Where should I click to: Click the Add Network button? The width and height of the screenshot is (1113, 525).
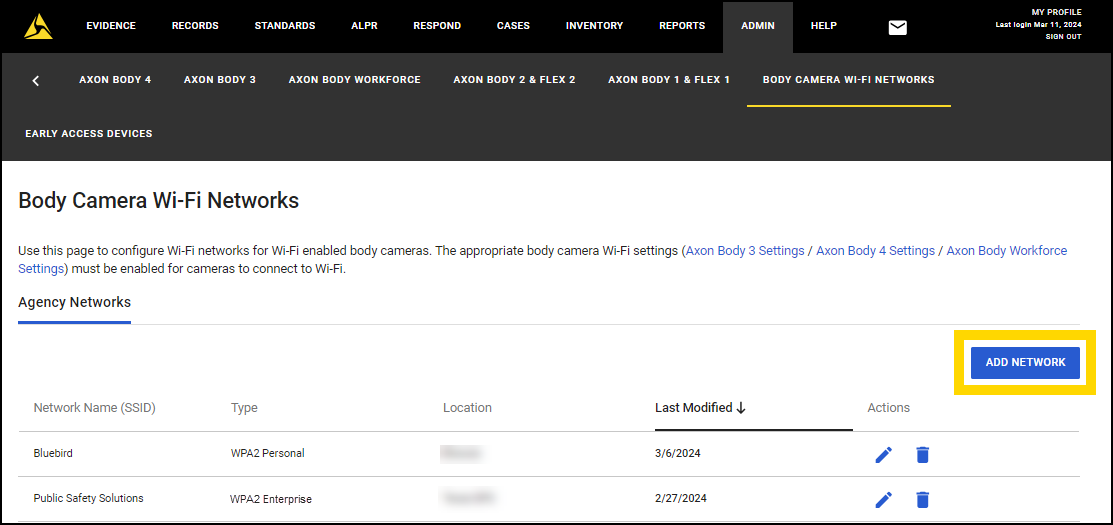pyautogui.click(x=1025, y=362)
